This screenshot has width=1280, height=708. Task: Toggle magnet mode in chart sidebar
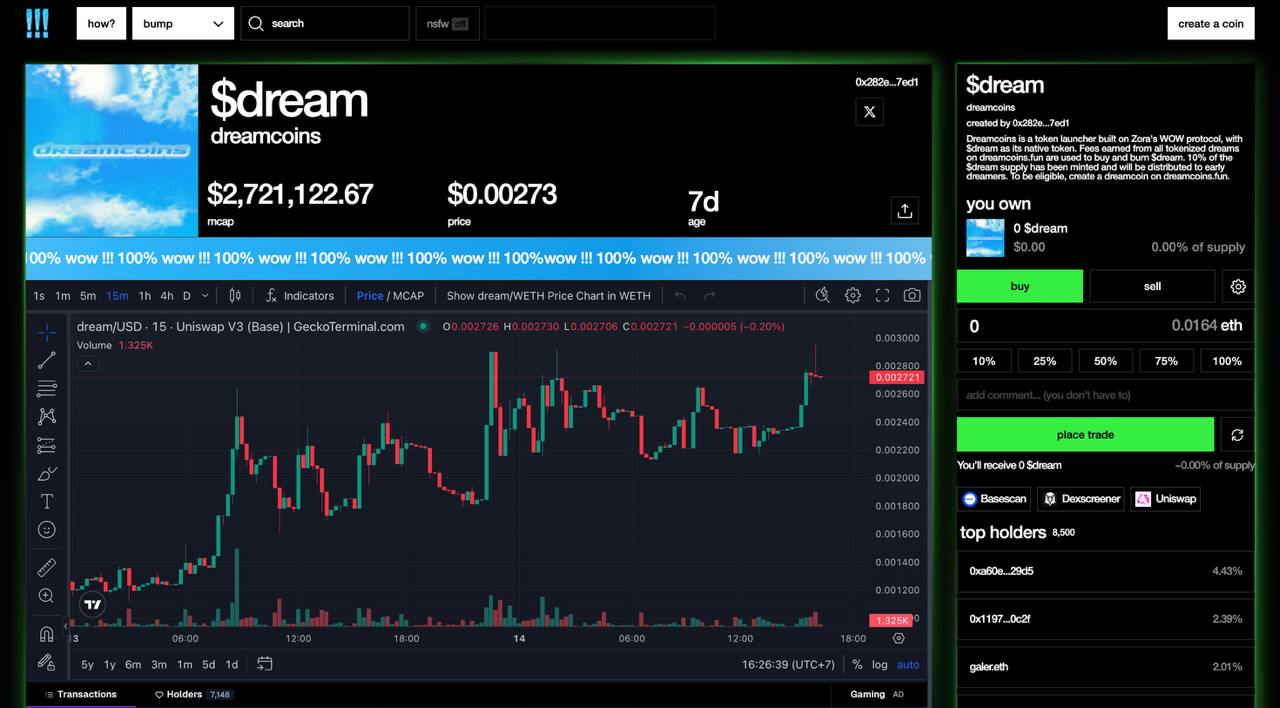coord(46,634)
